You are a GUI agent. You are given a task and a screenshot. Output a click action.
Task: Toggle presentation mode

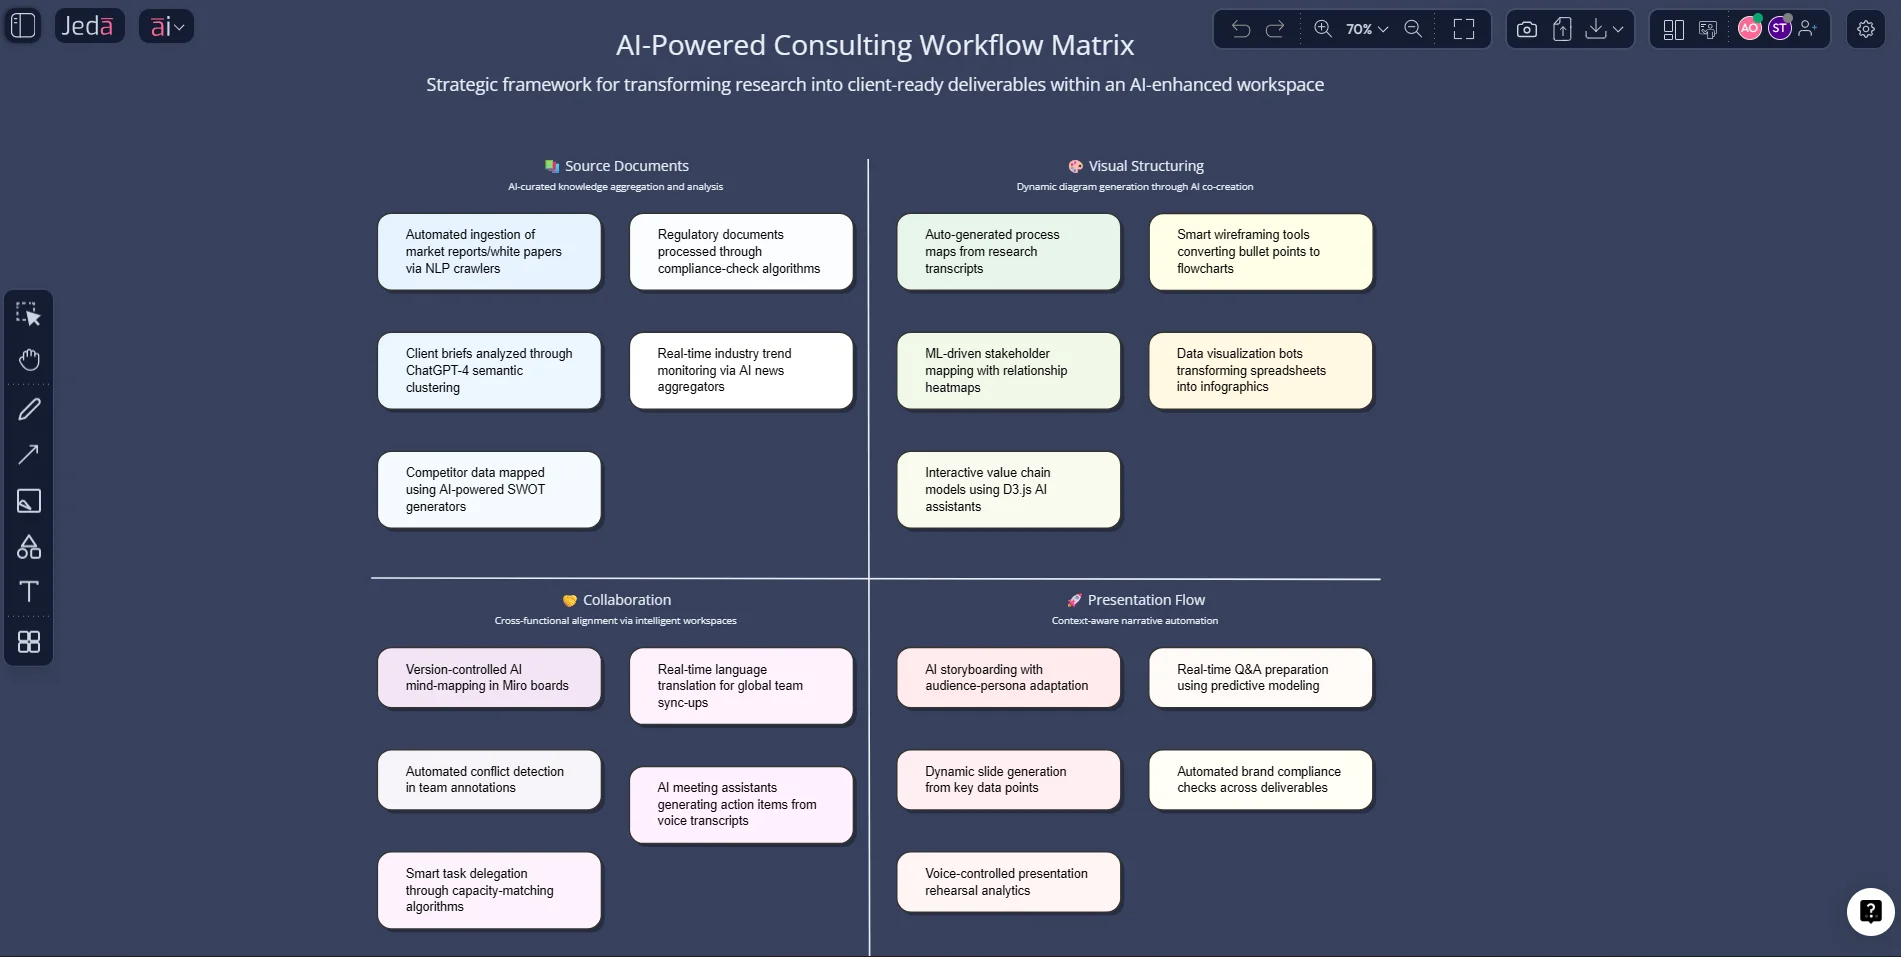pos(1708,29)
